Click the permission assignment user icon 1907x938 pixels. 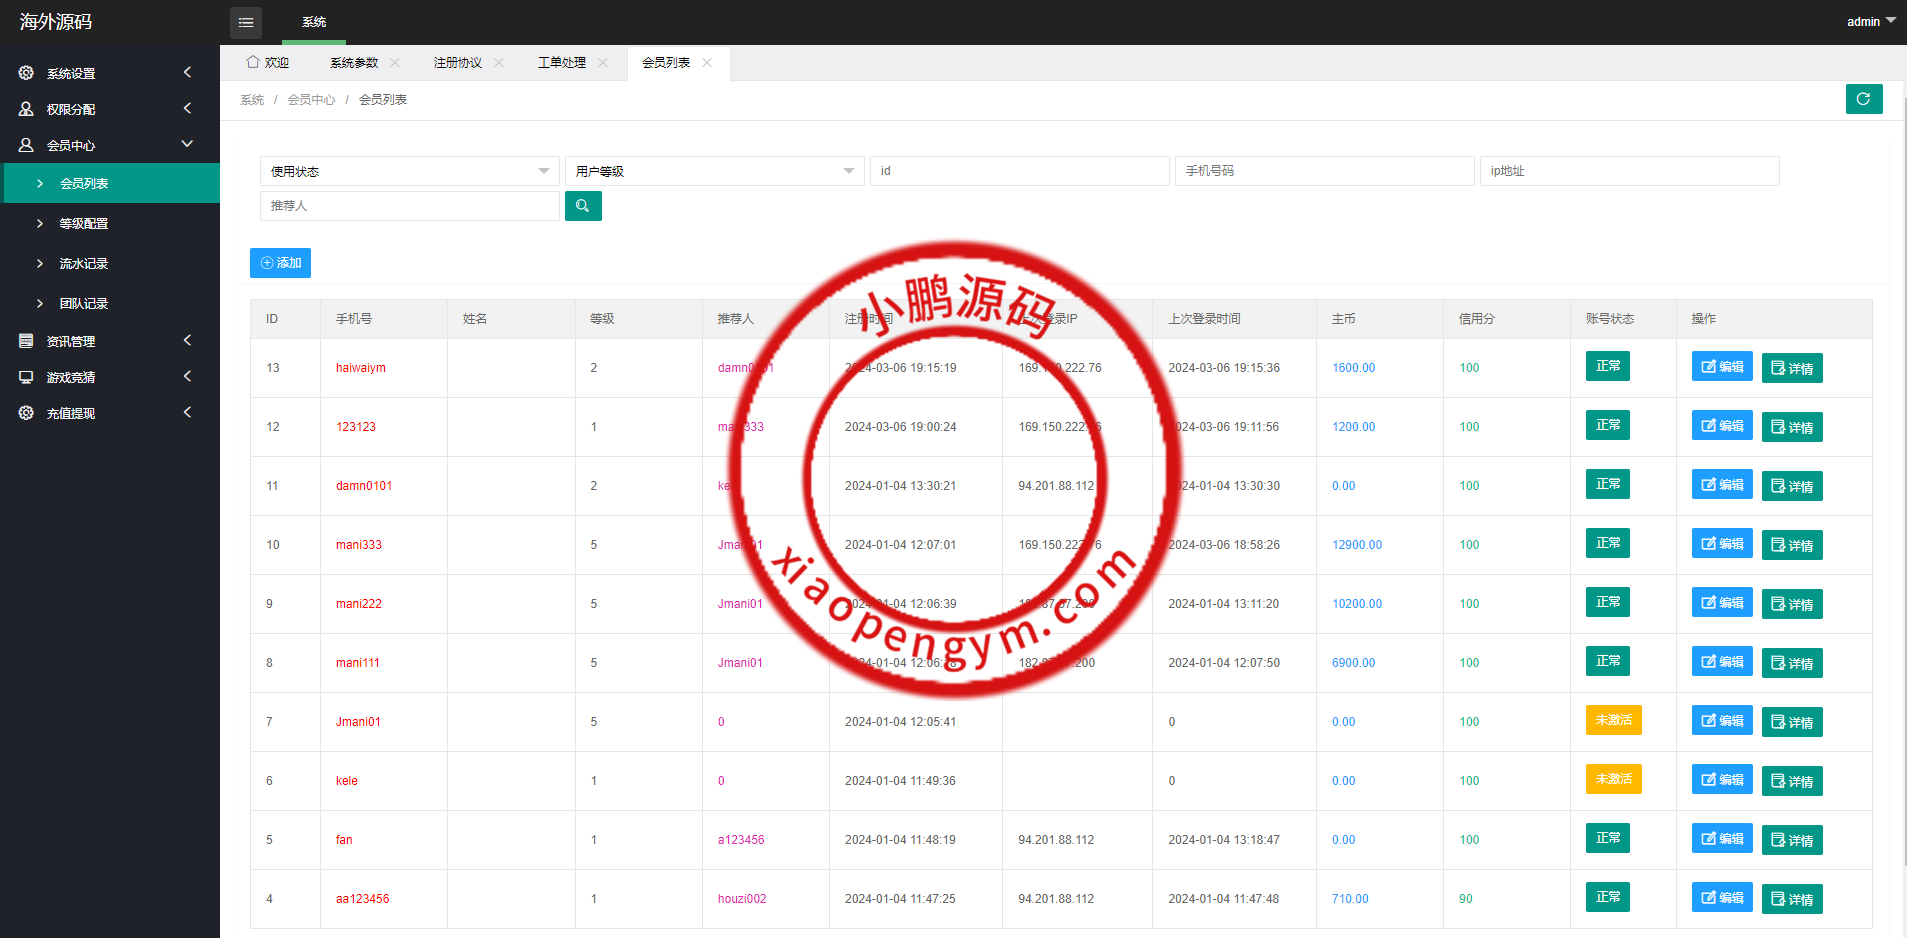(x=26, y=109)
